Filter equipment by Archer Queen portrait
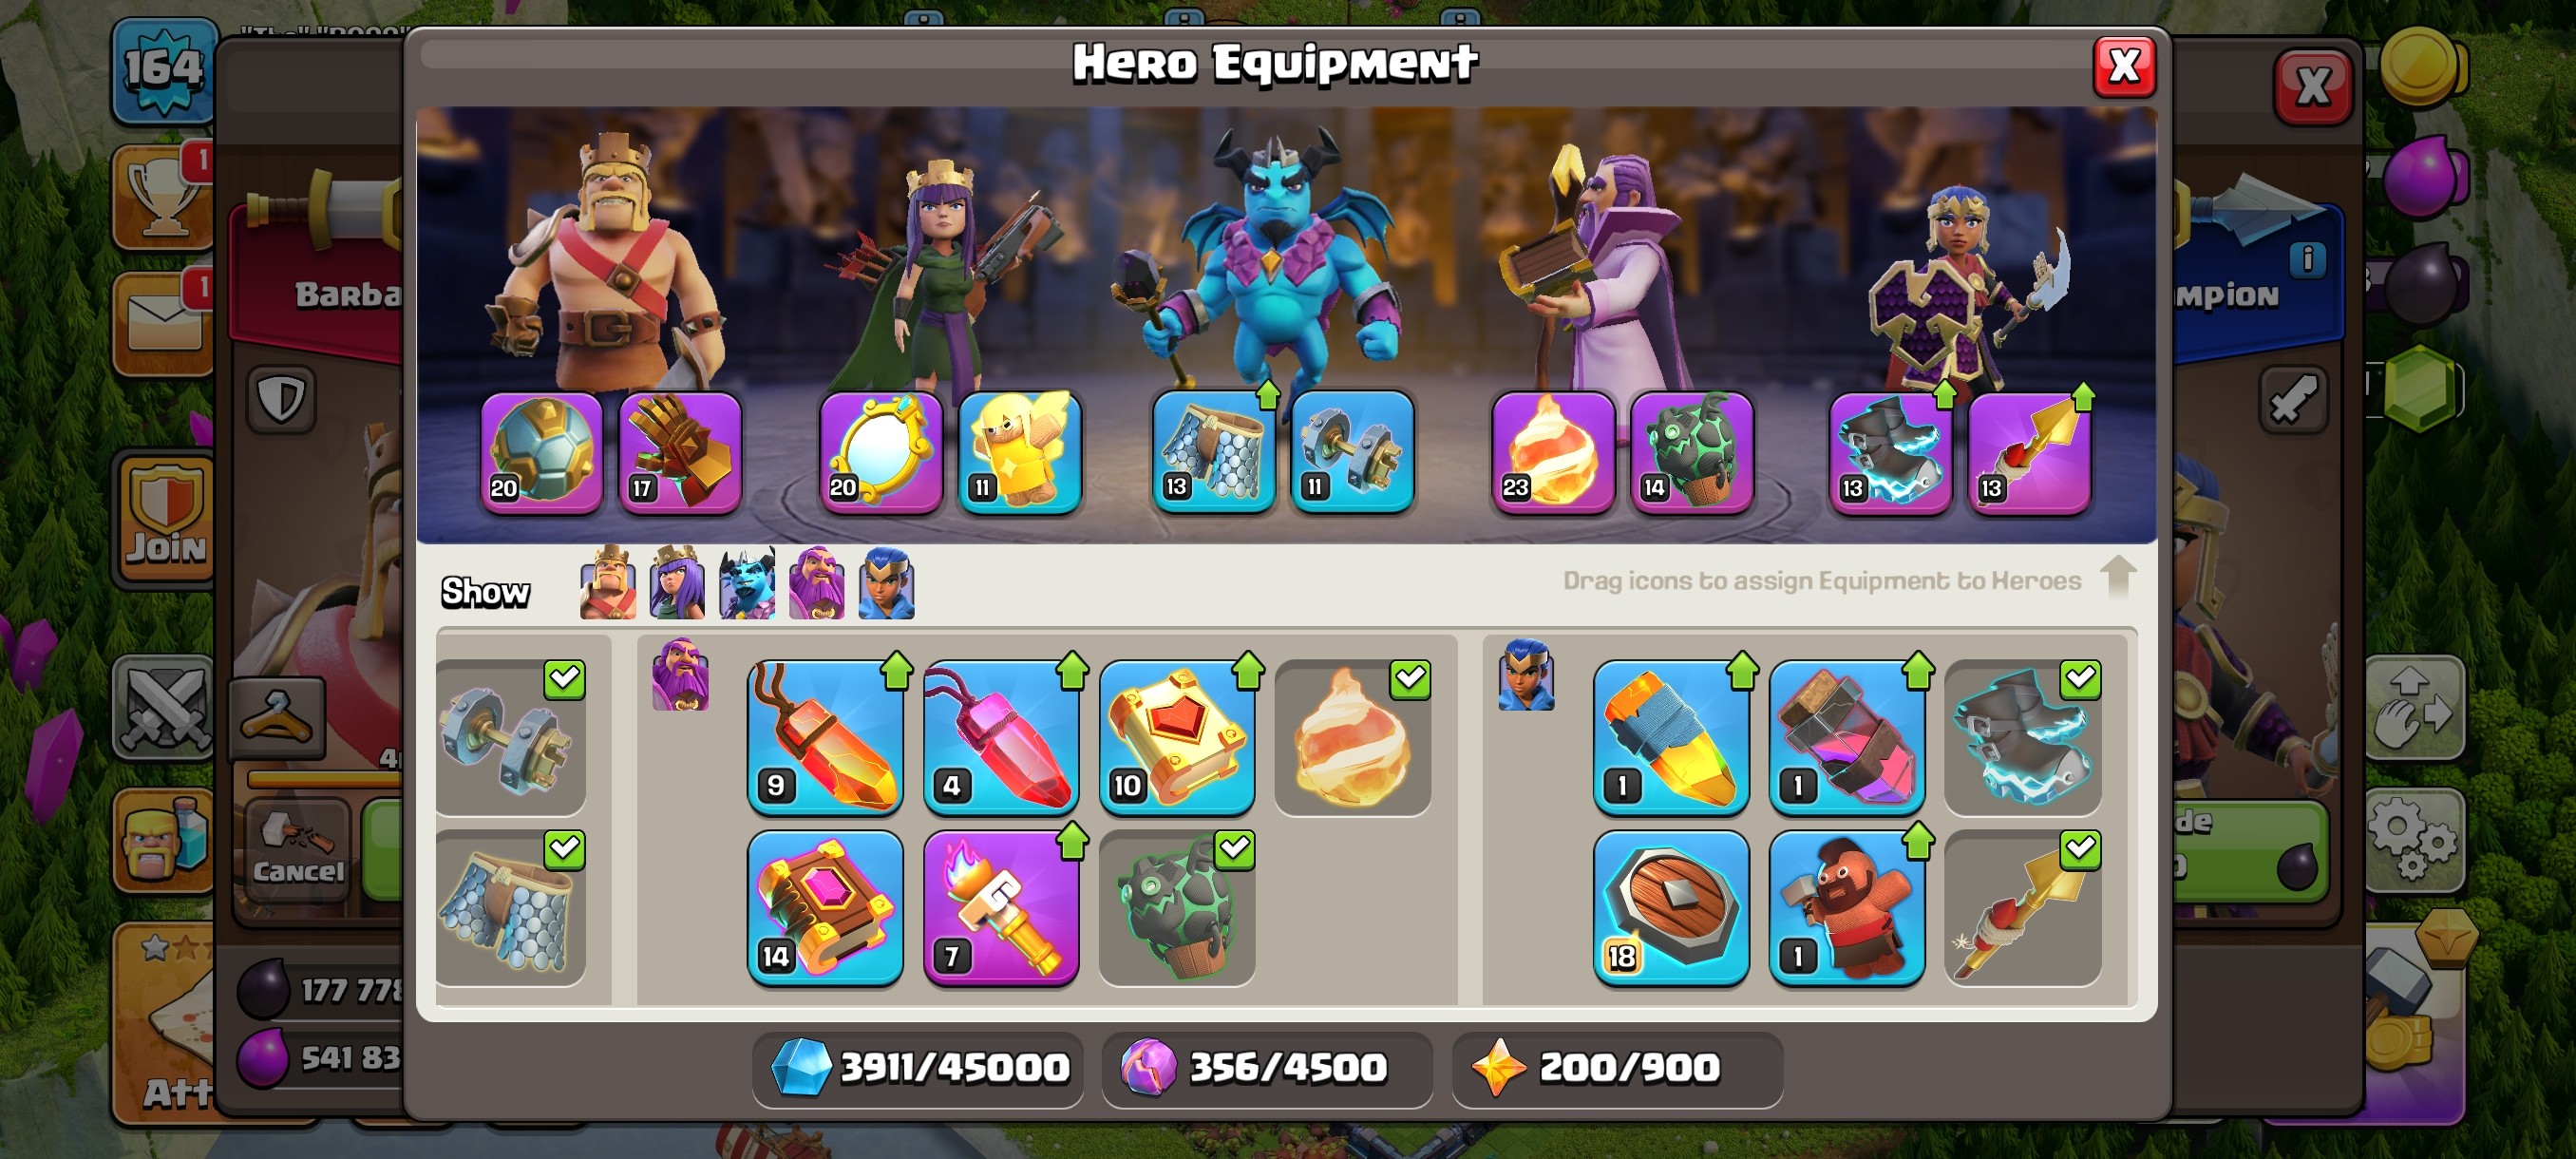Viewport: 2576px width, 1159px height. click(677, 583)
